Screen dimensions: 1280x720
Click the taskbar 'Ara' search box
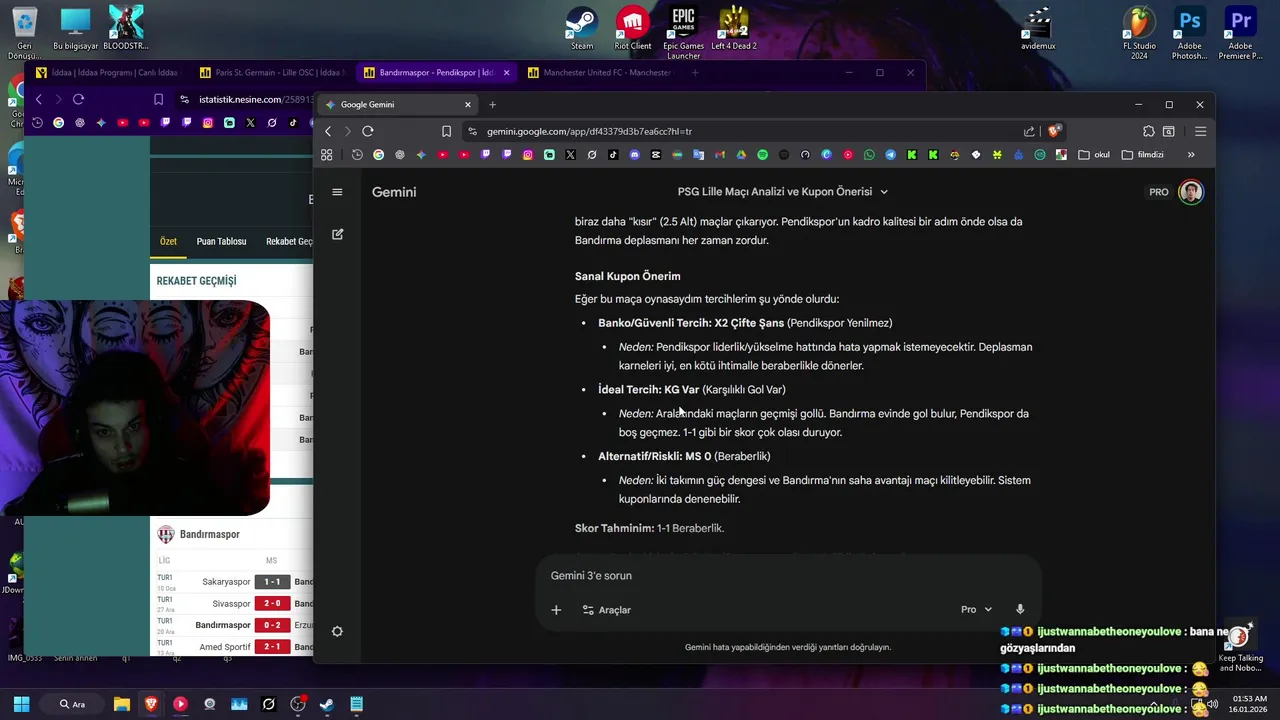73,704
